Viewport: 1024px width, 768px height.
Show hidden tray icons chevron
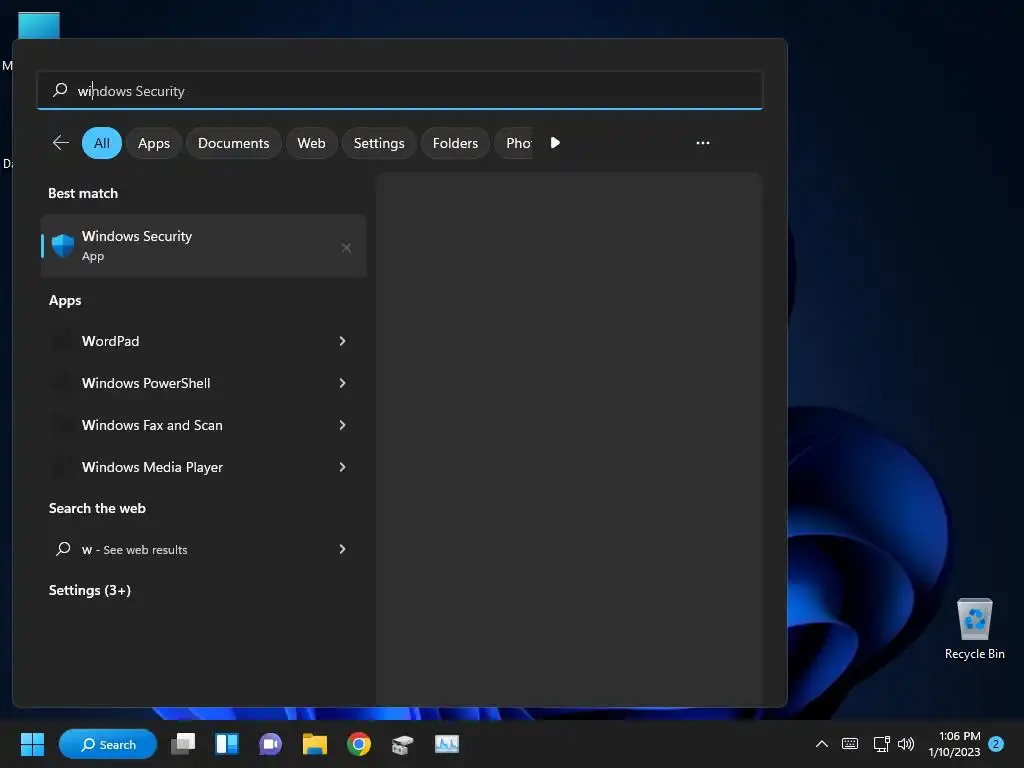coord(822,744)
